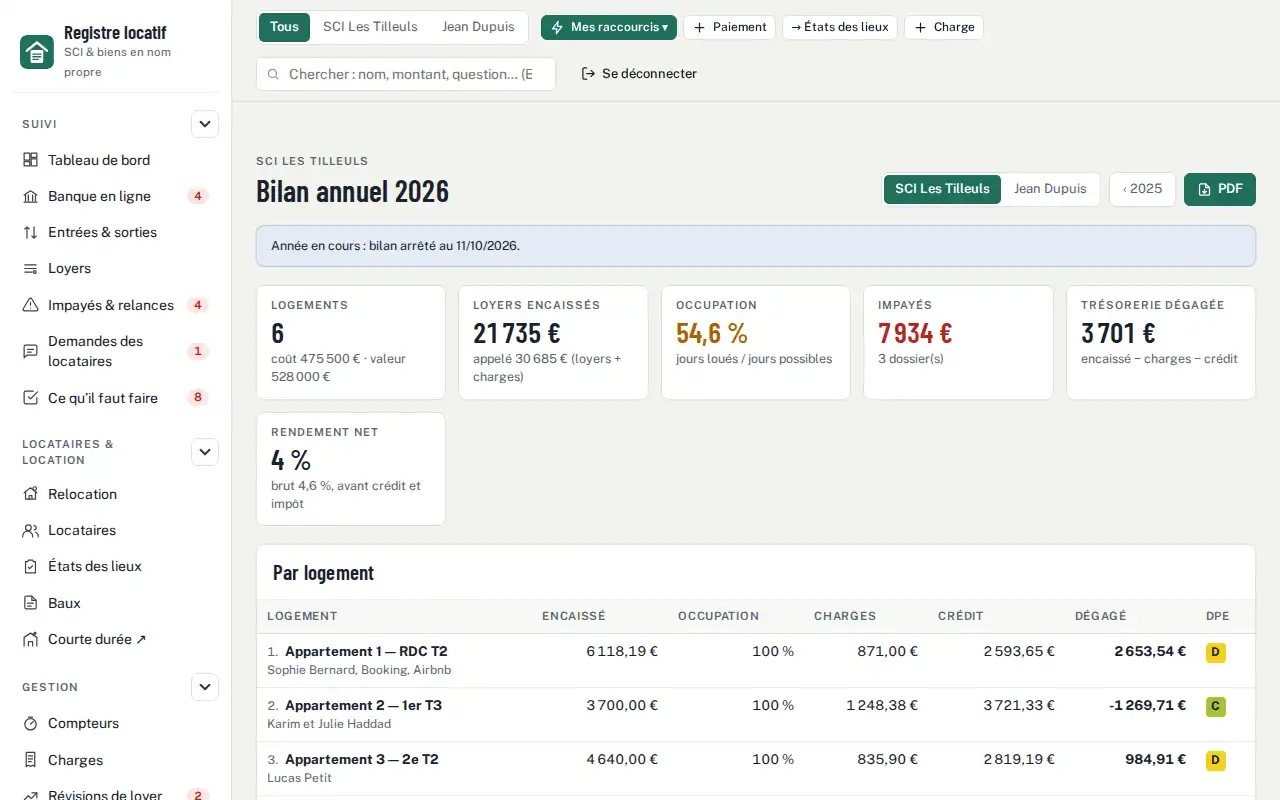1280x800 pixels.
Task: Click Trésorerie dégagée 3 701 € card
Action: click(x=1161, y=343)
